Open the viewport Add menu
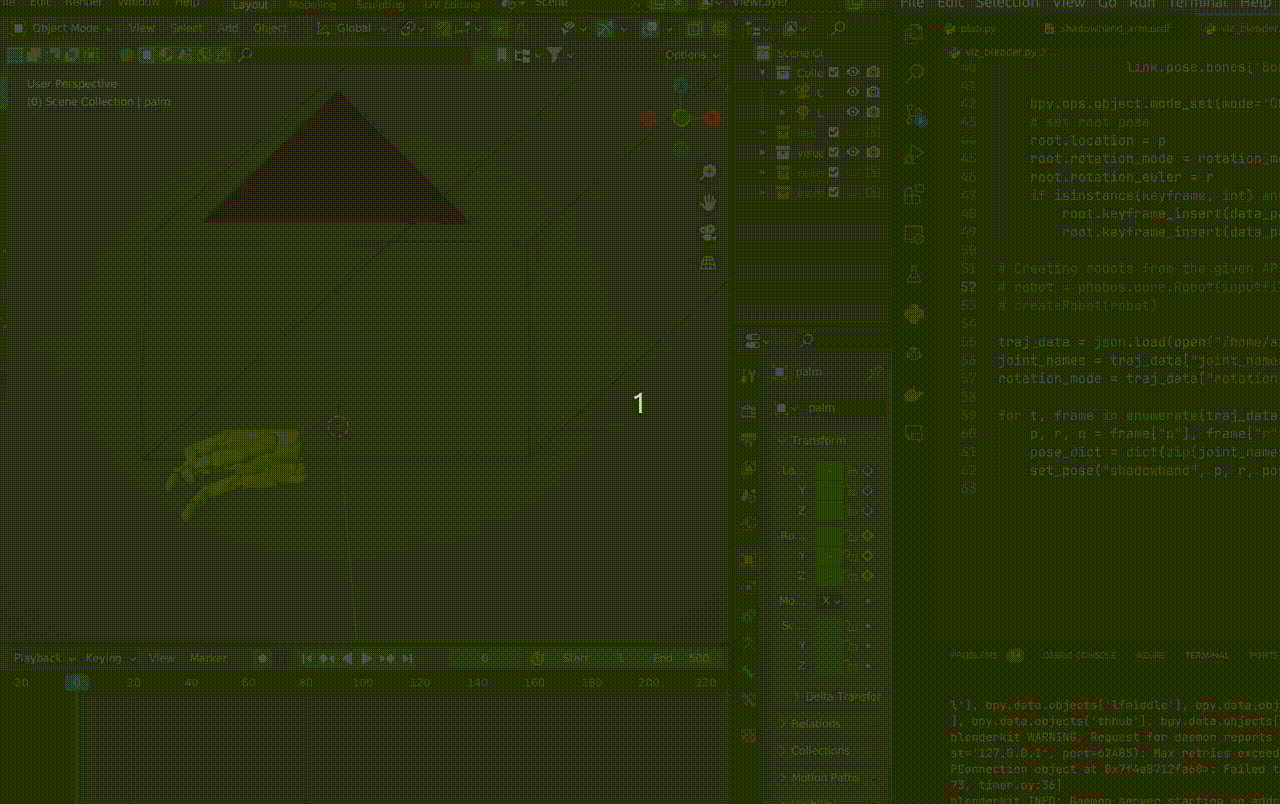Viewport: 1280px width, 804px height. [x=228, y=28]
